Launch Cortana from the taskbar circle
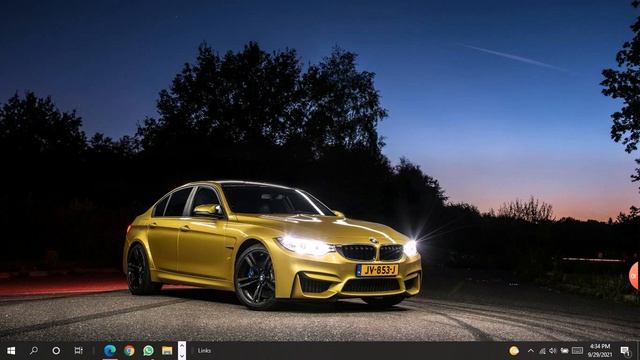This screenshot has width=640, height=360. tap(56, 351)
